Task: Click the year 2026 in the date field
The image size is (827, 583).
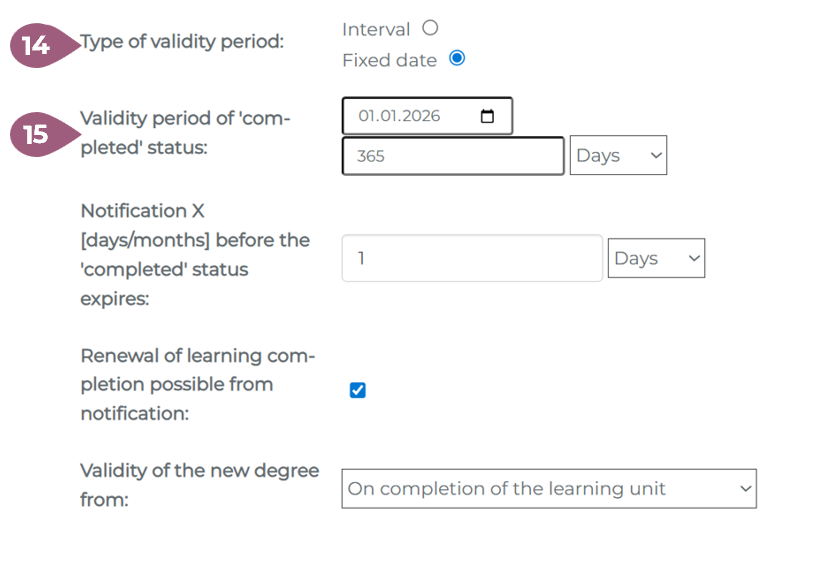Action: click(x=421, y=116)
